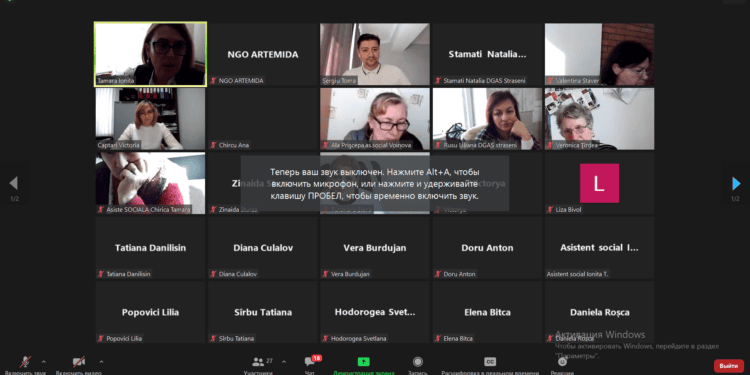Go to next gallery page with blue arrow
This screenshot has width=750, height=375.
736,183
